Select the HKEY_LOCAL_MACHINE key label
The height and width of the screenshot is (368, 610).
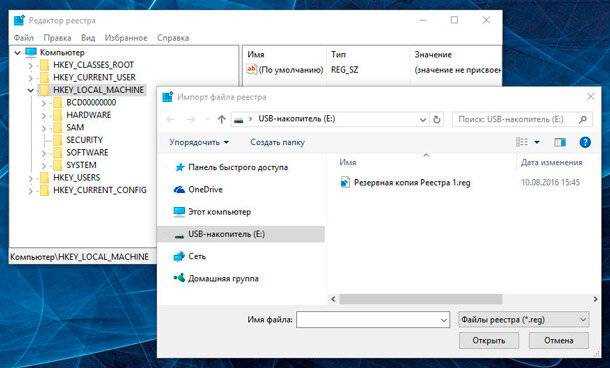click(x=98, y=90)
